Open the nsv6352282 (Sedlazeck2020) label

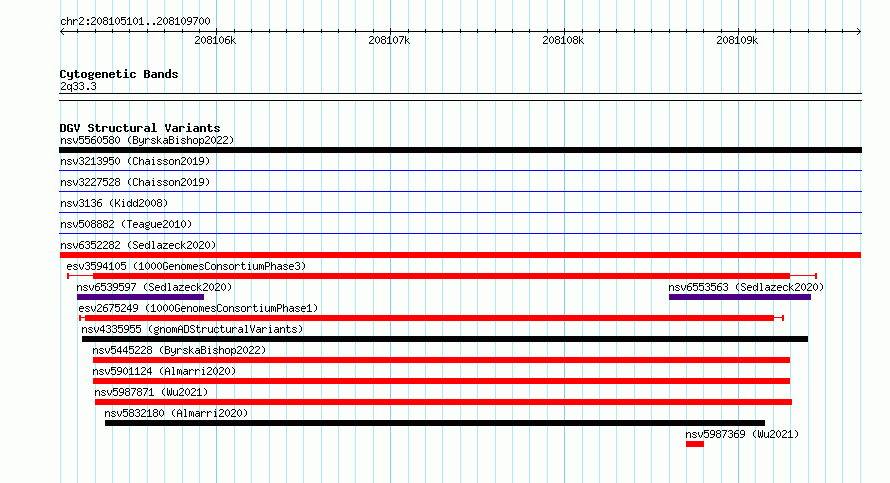click(138, 245)
